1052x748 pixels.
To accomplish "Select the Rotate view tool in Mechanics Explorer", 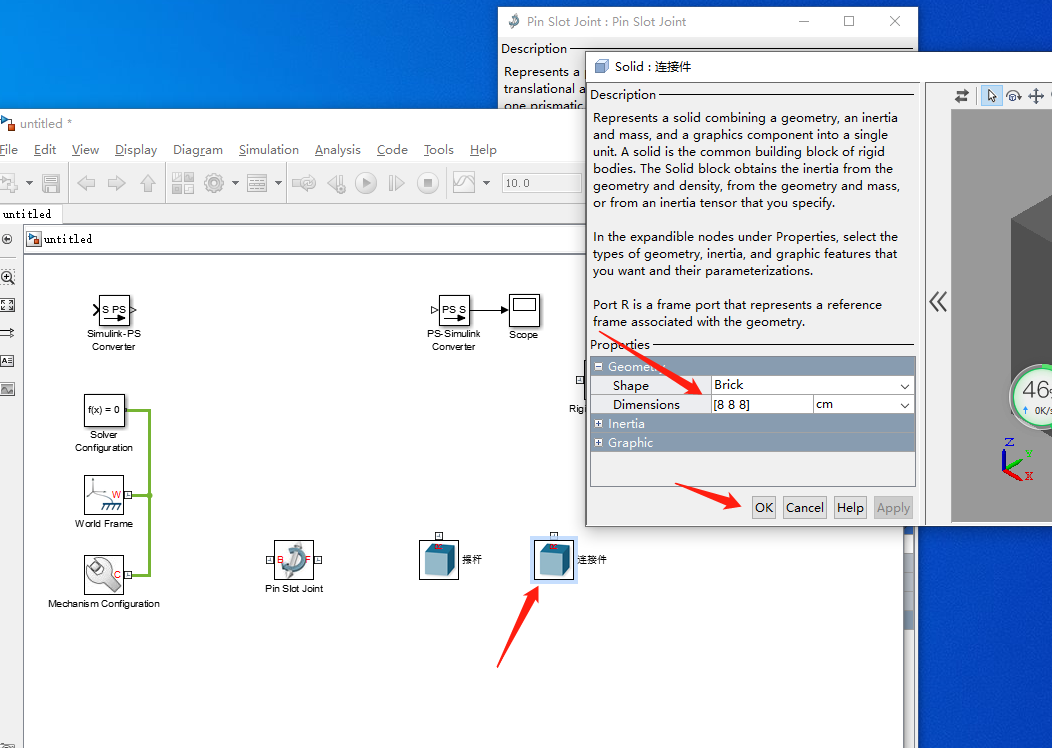I will (x=1013, y=96).
